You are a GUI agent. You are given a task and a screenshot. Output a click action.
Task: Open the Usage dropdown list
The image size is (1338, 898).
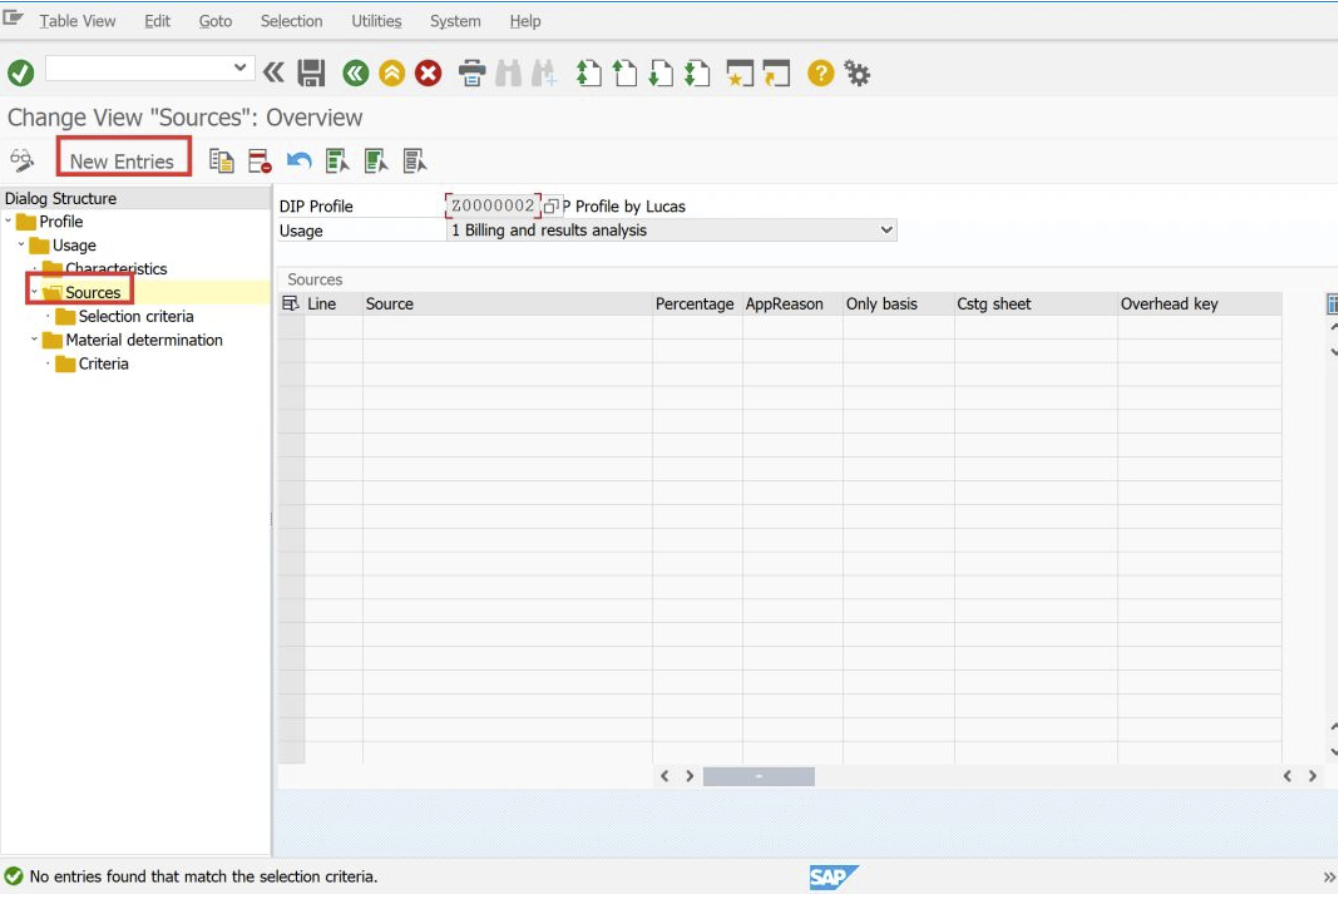click(886, 230)
